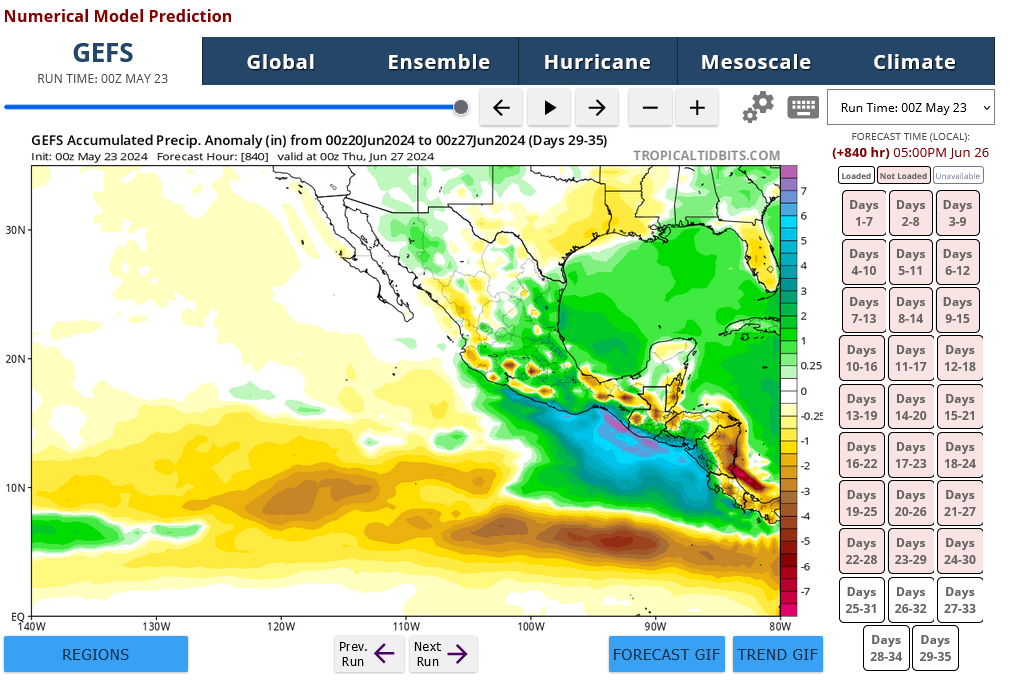The width and height of the screenshot is (1010, 687).
Task: Select forecast Days 12-18
Action: click(960, 359)
